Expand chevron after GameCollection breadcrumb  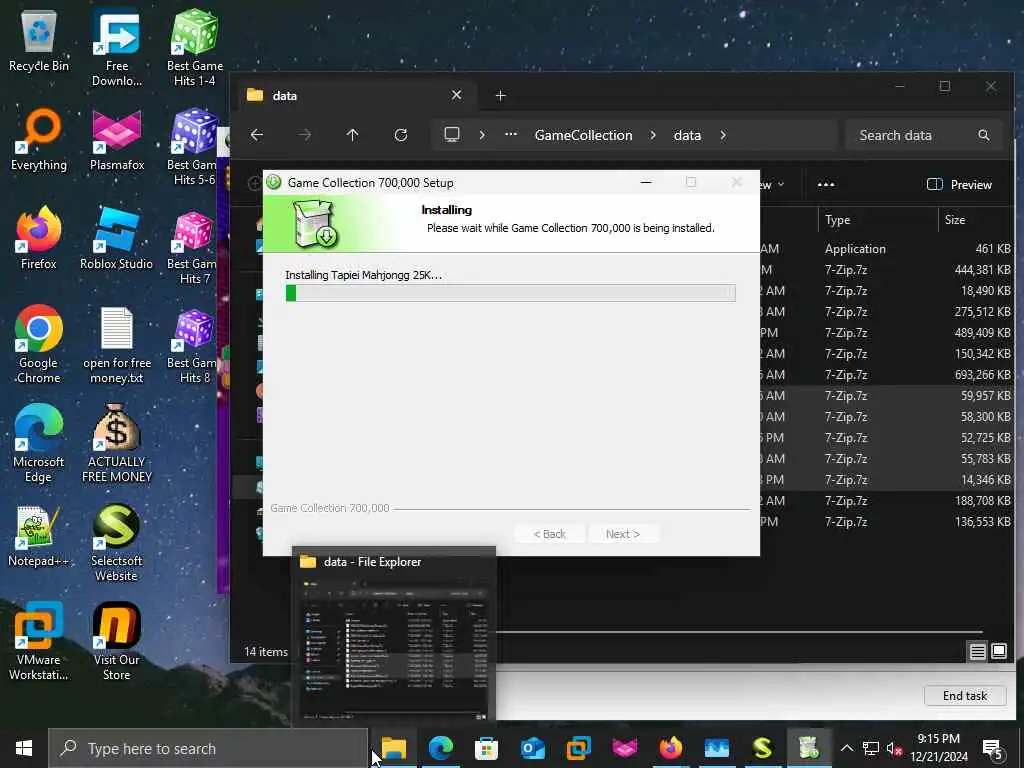653,135
